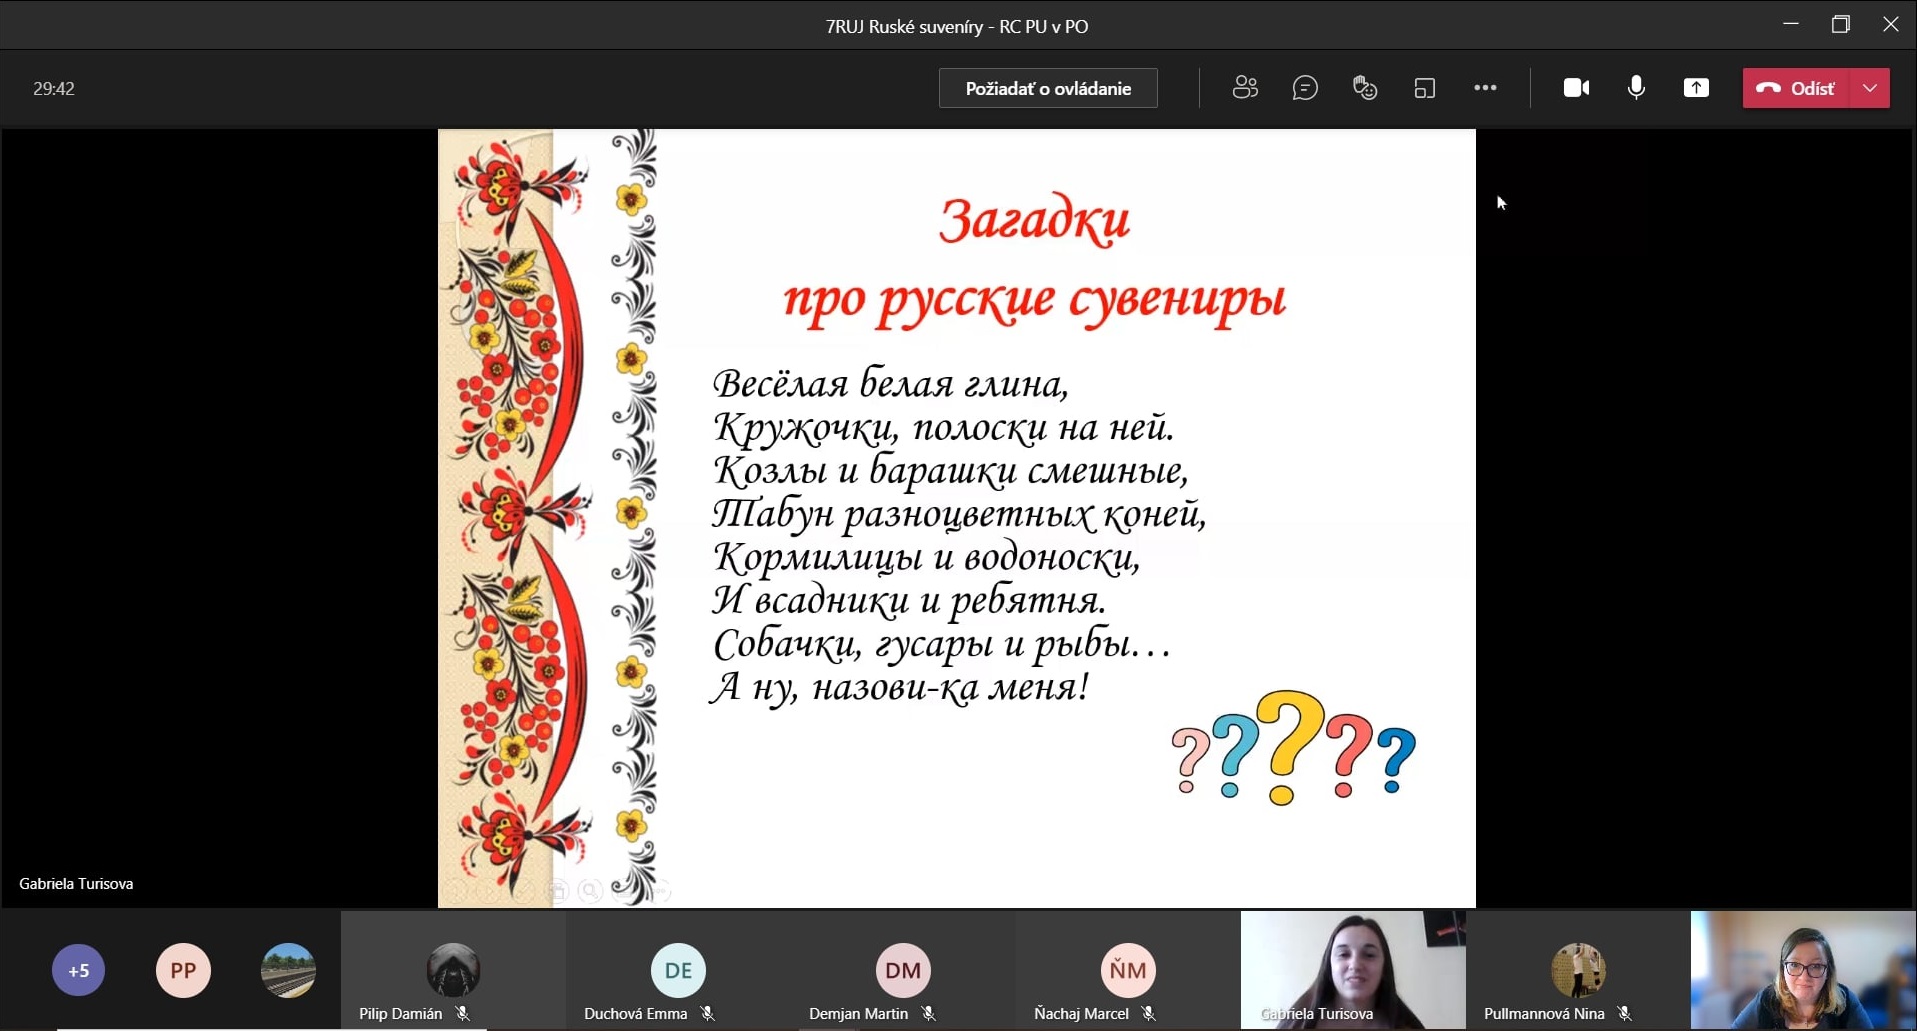The image size is (1917, 1031).
Task: Open the meeting chat icon
Action: (1305, 88)
